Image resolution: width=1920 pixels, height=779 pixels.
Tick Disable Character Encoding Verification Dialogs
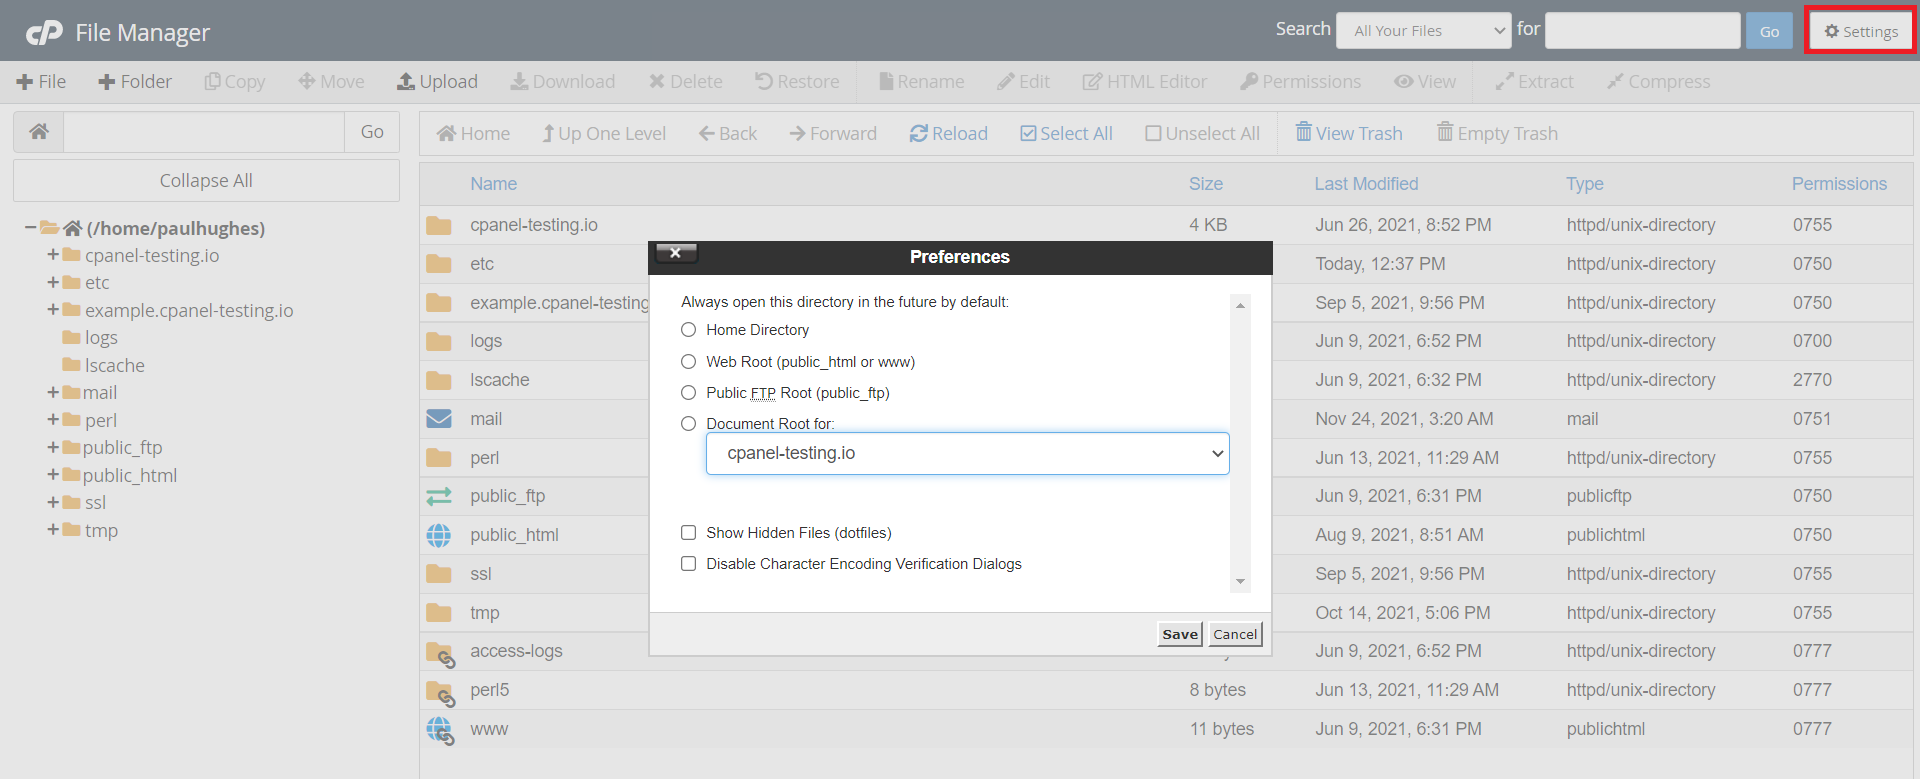688,564
